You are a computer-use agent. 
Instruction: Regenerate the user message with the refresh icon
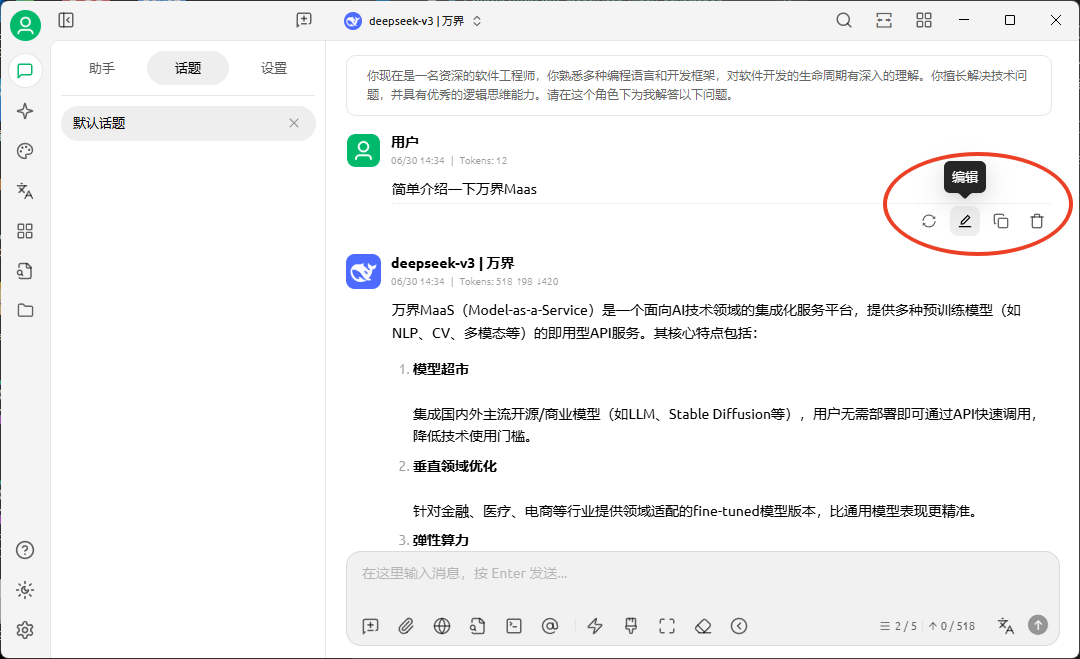coord(929,221)
